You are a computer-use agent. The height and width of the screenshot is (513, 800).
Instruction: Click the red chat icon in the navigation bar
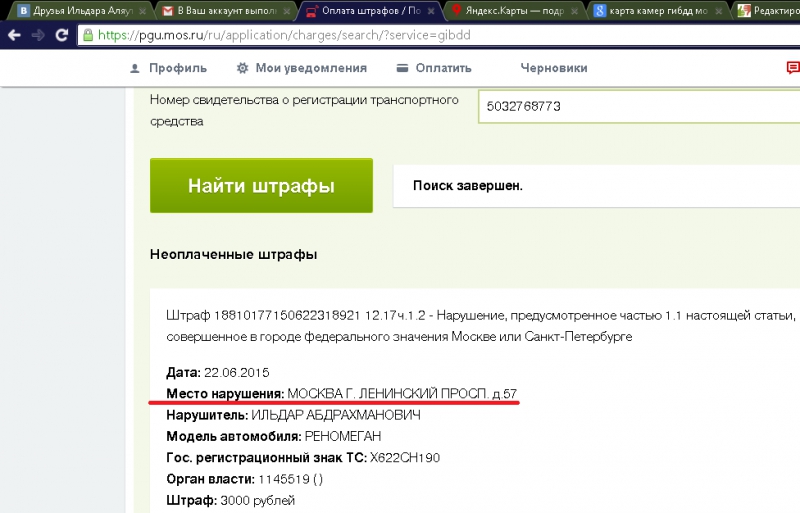click(x=793, y=68)
